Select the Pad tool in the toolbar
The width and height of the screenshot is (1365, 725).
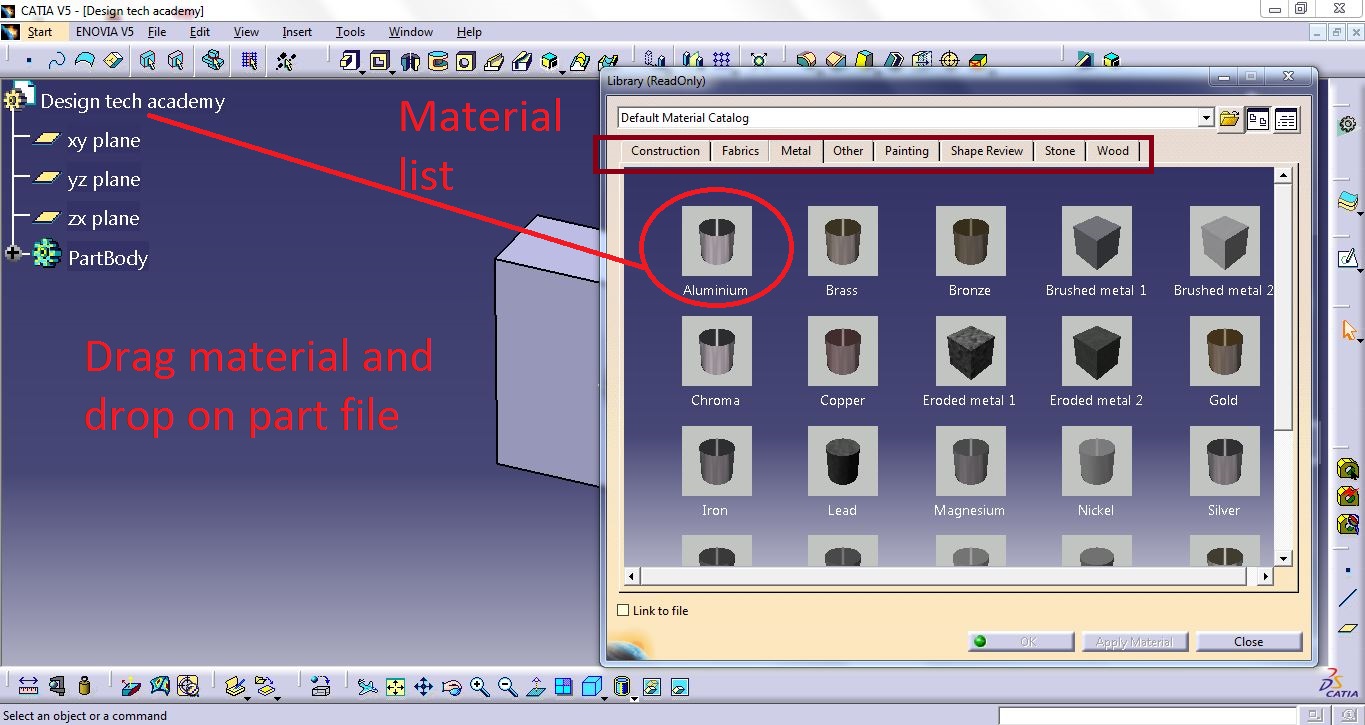tap(350, 62)
